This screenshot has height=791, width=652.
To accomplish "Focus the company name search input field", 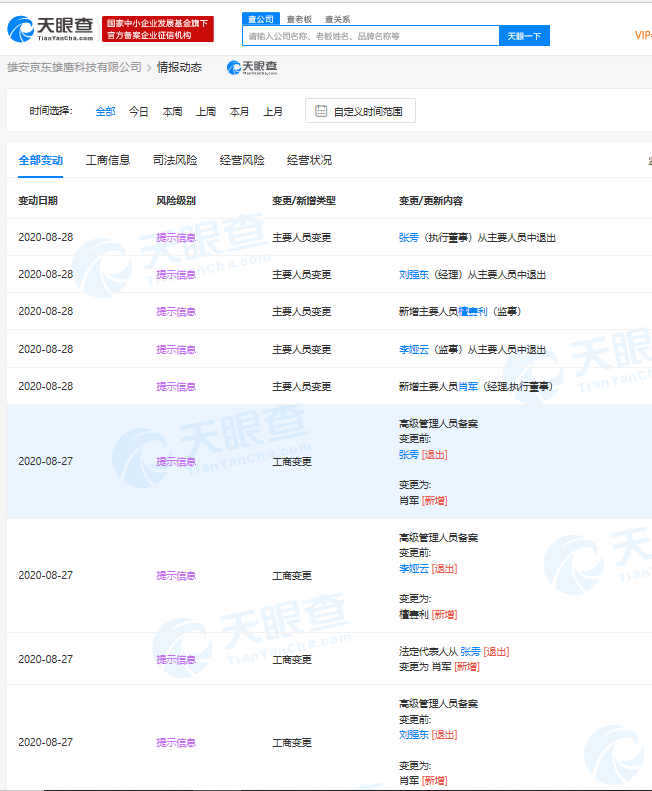I will (371, 36).
